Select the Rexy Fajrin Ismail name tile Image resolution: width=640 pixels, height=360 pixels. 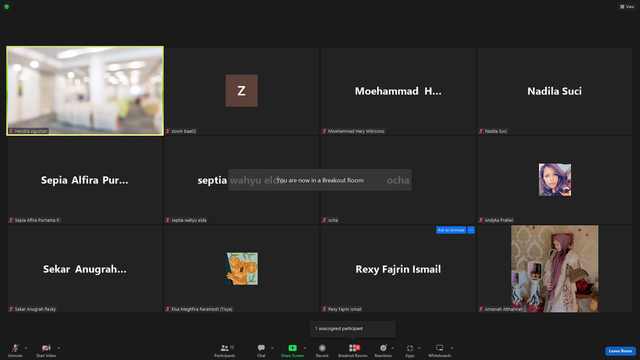[398, 269]
